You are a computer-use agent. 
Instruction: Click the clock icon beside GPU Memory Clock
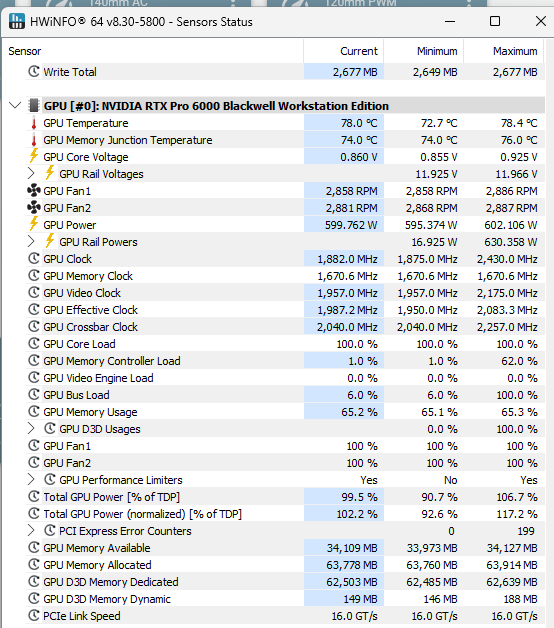coord(34,276)
